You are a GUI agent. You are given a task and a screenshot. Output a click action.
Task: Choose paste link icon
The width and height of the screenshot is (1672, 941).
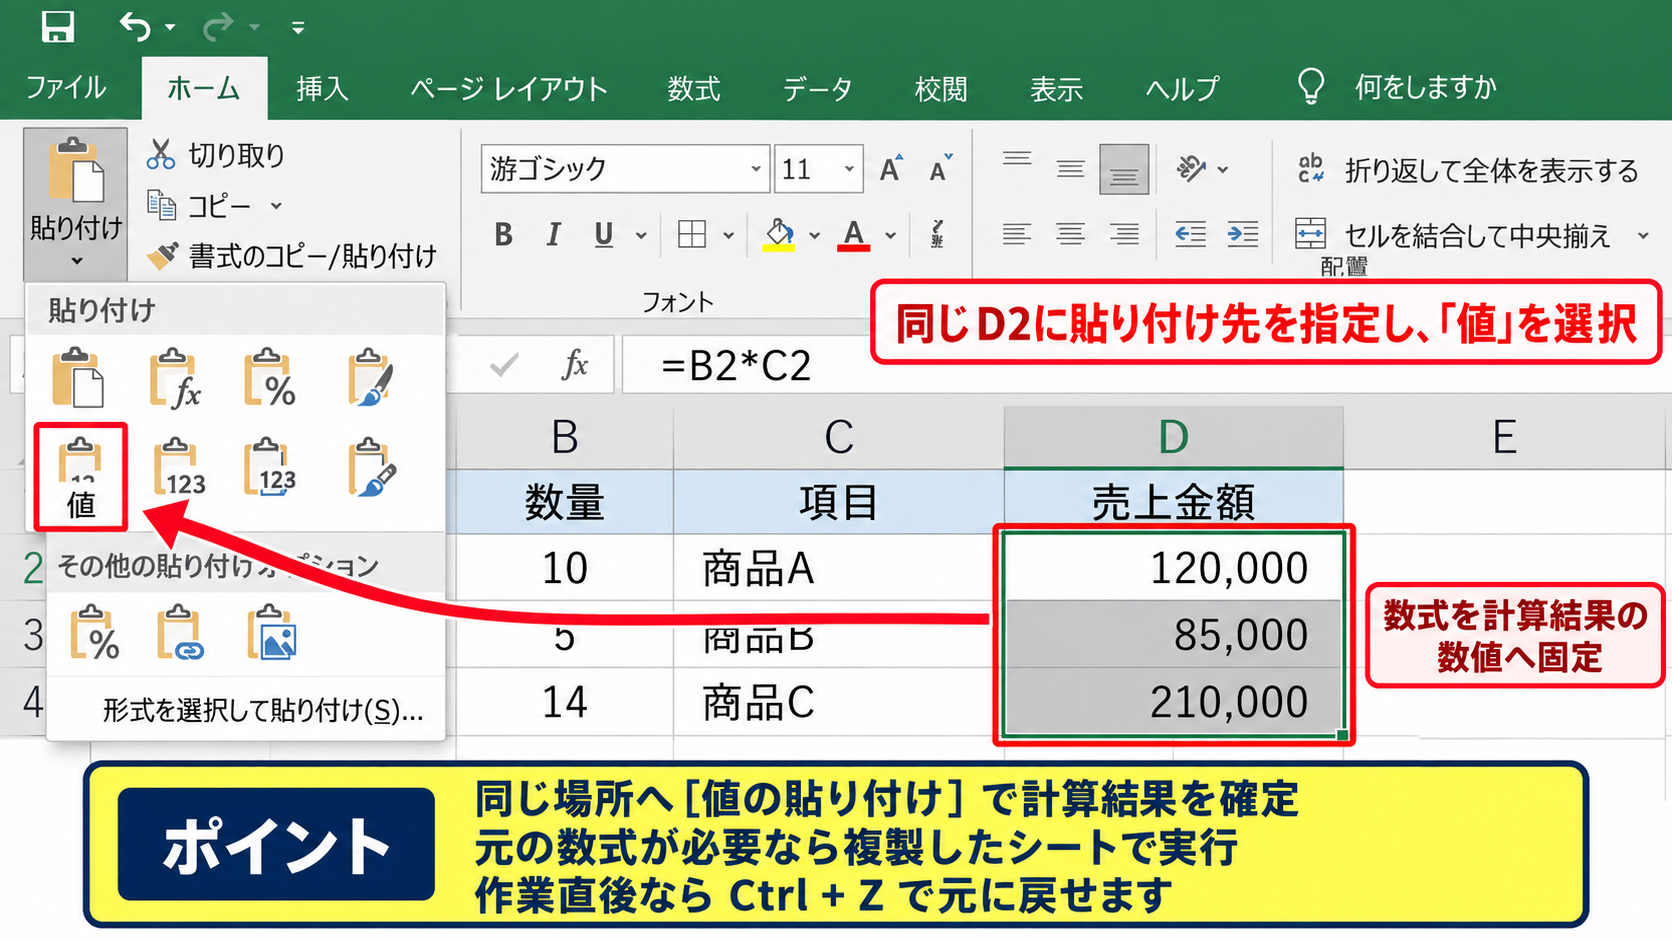click(180, 632)
